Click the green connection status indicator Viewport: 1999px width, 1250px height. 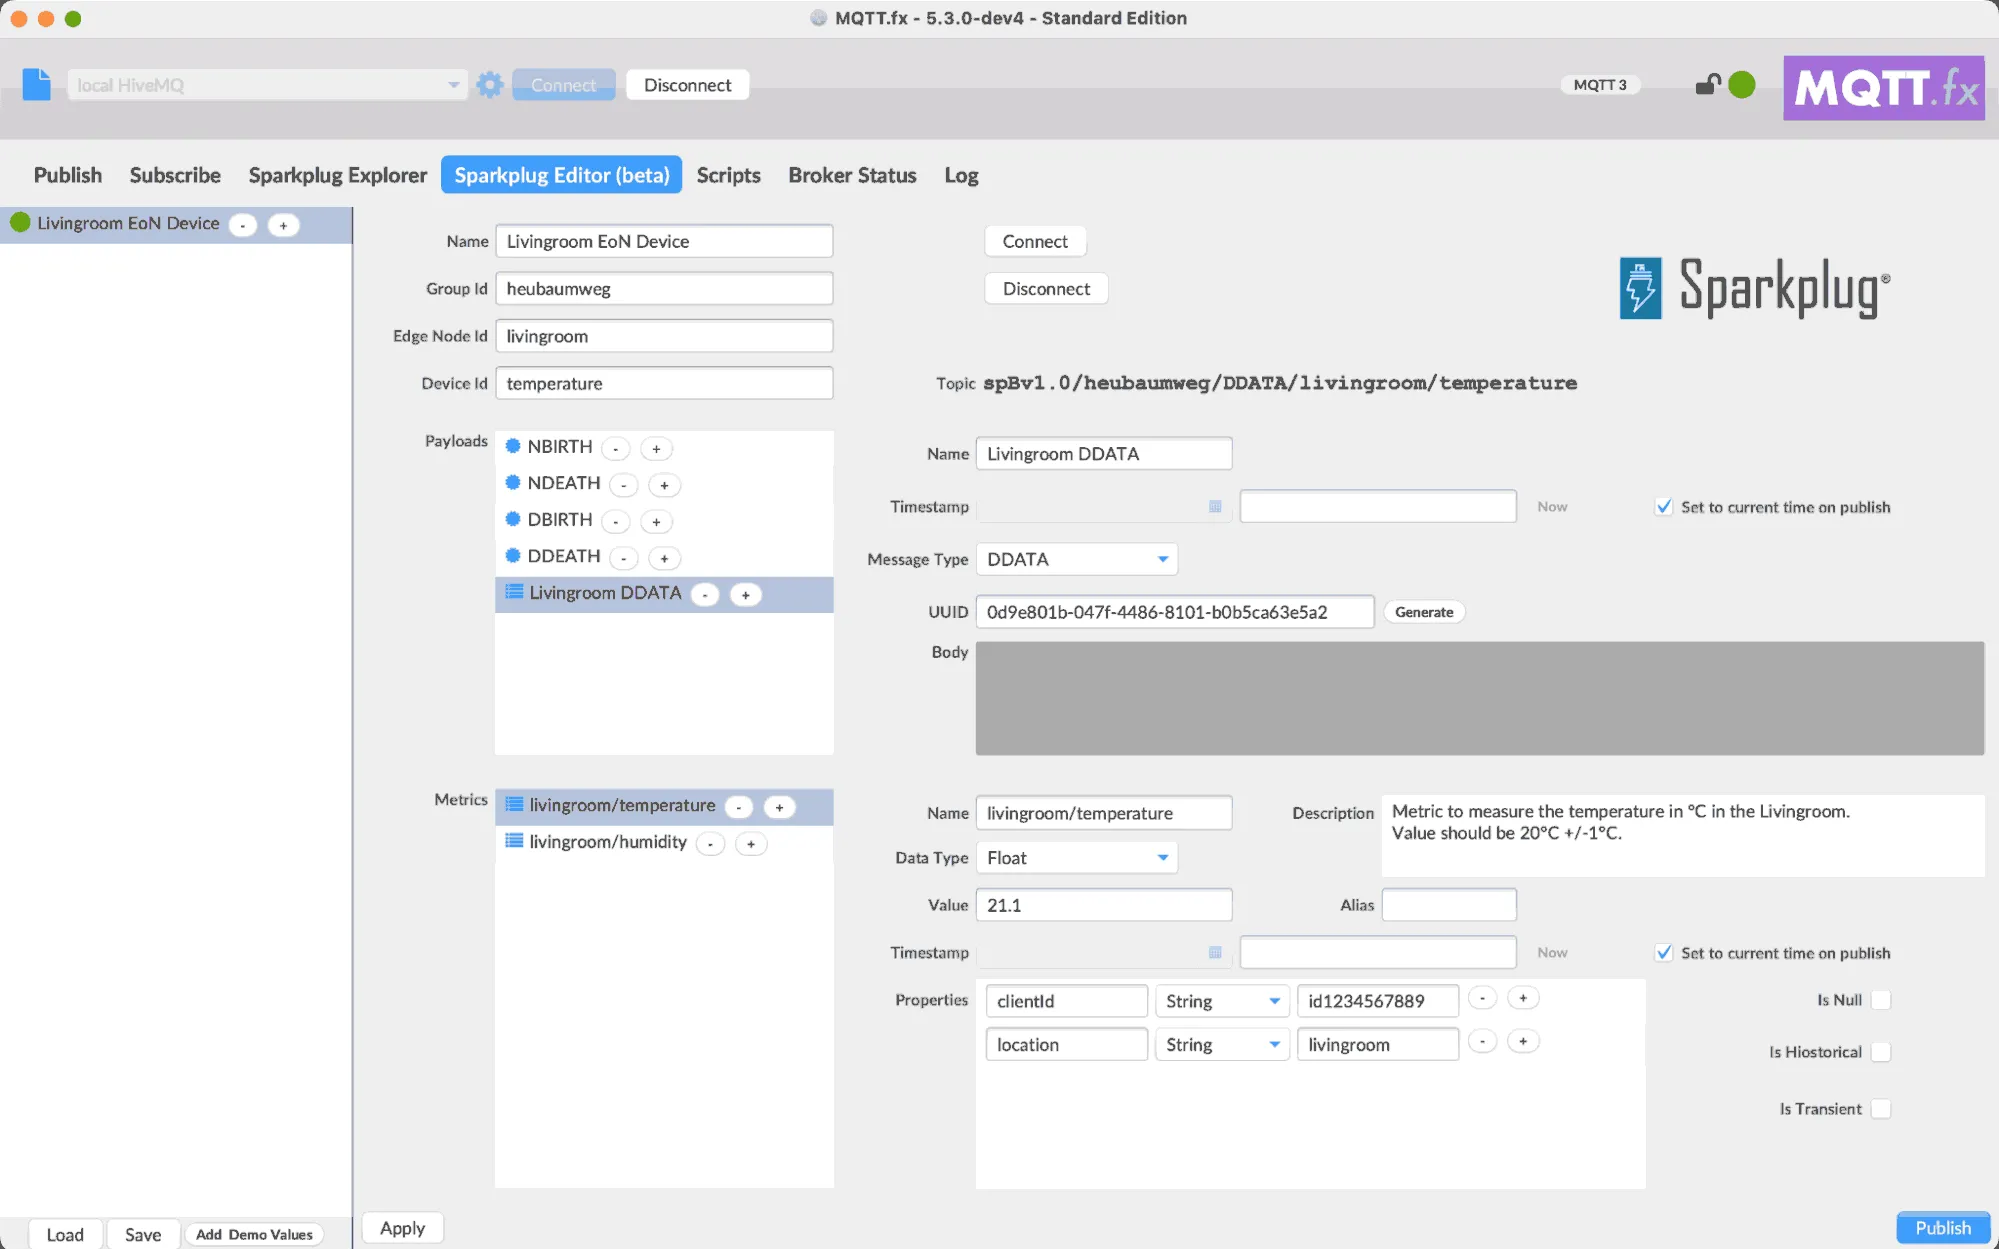click(x=1742, y=85)
